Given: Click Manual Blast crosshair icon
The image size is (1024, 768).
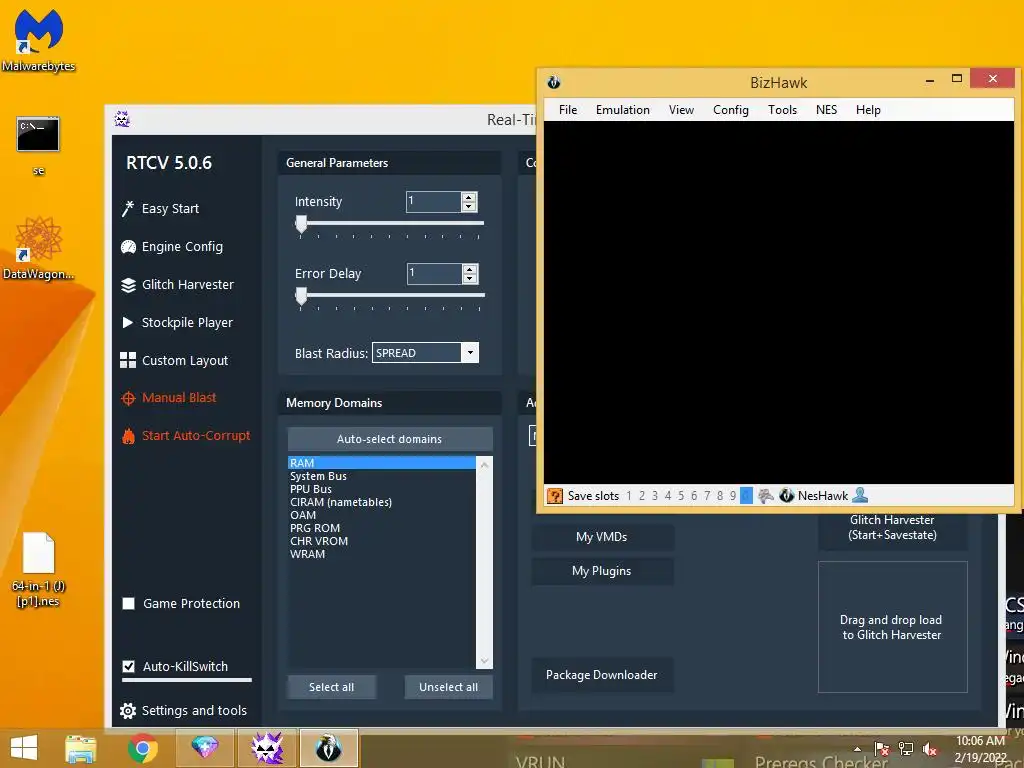Looking at the screenshot, I should pyautogui.click(x=128, y=398).
